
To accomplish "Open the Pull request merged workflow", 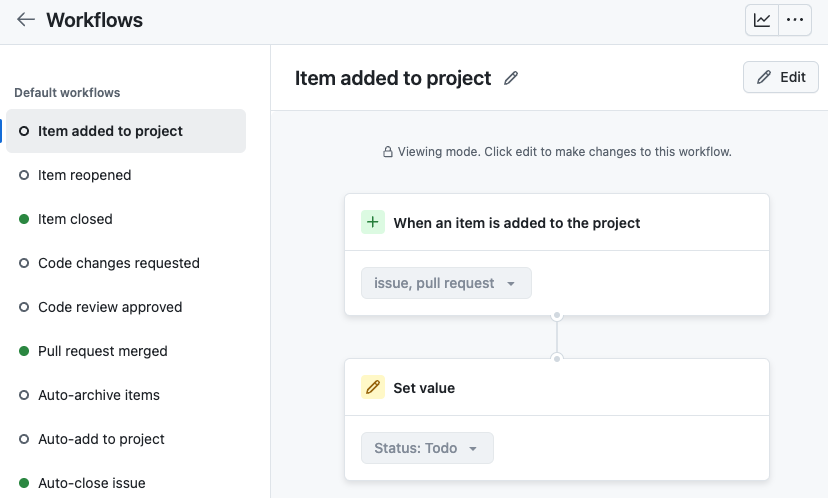I will tap(126, 351).
